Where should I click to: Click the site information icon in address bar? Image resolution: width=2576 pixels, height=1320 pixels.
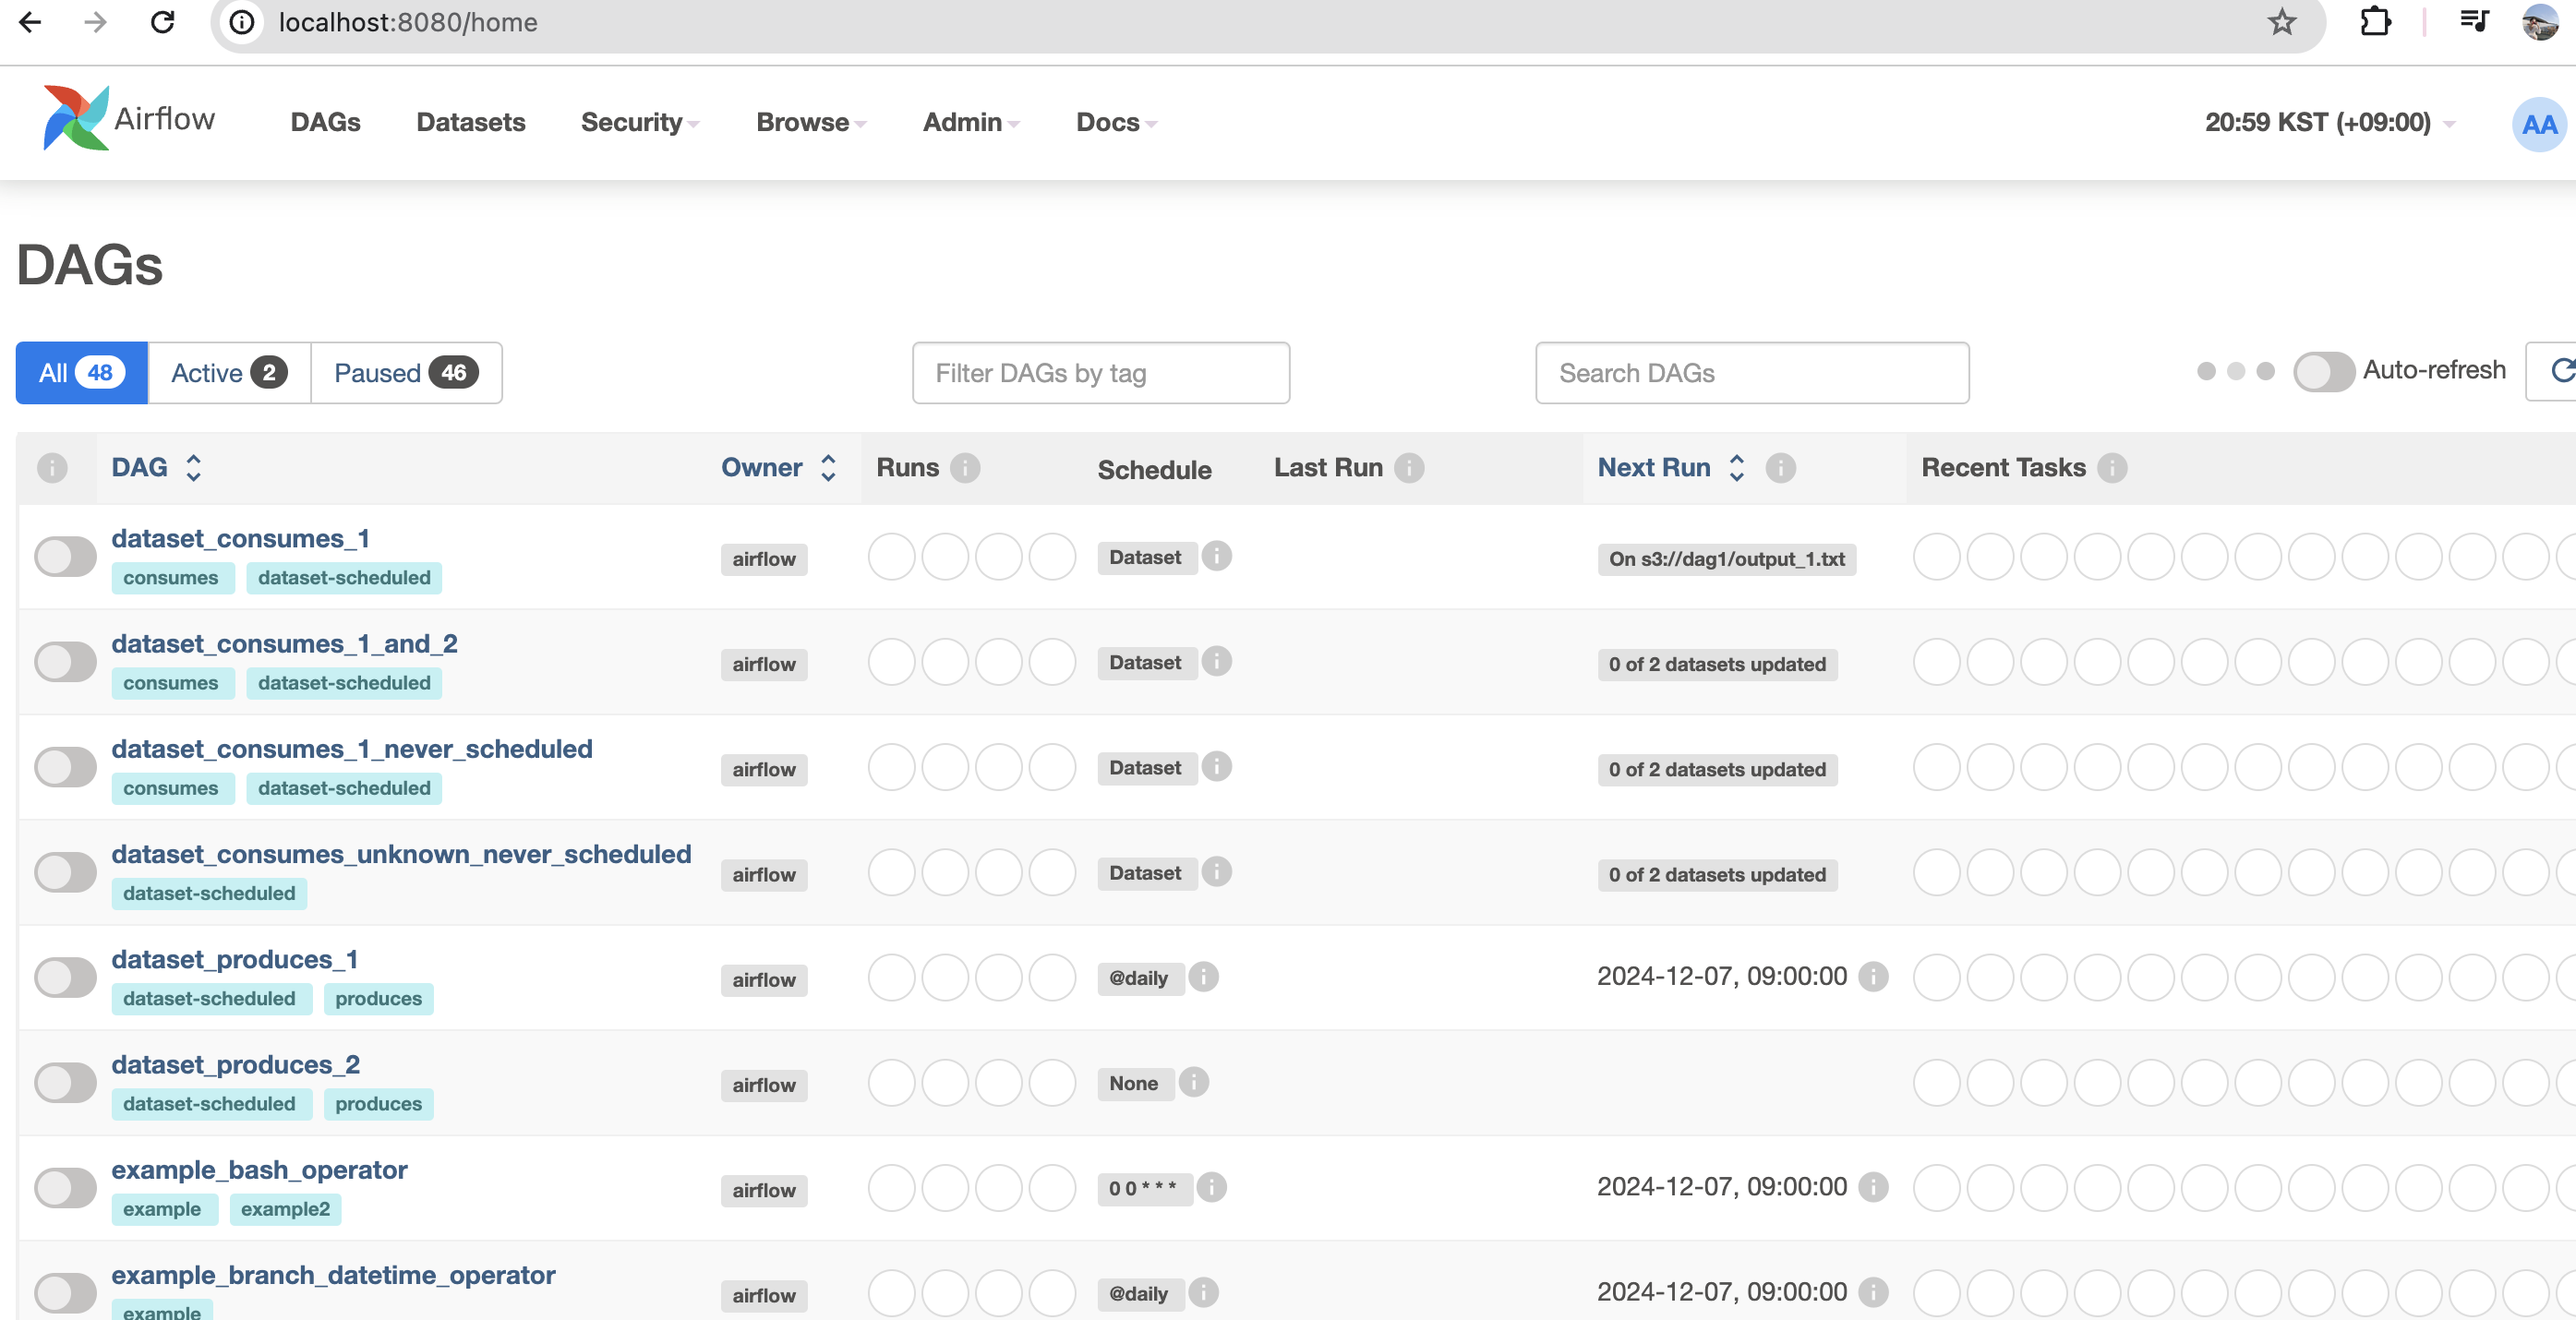(243, 22)
